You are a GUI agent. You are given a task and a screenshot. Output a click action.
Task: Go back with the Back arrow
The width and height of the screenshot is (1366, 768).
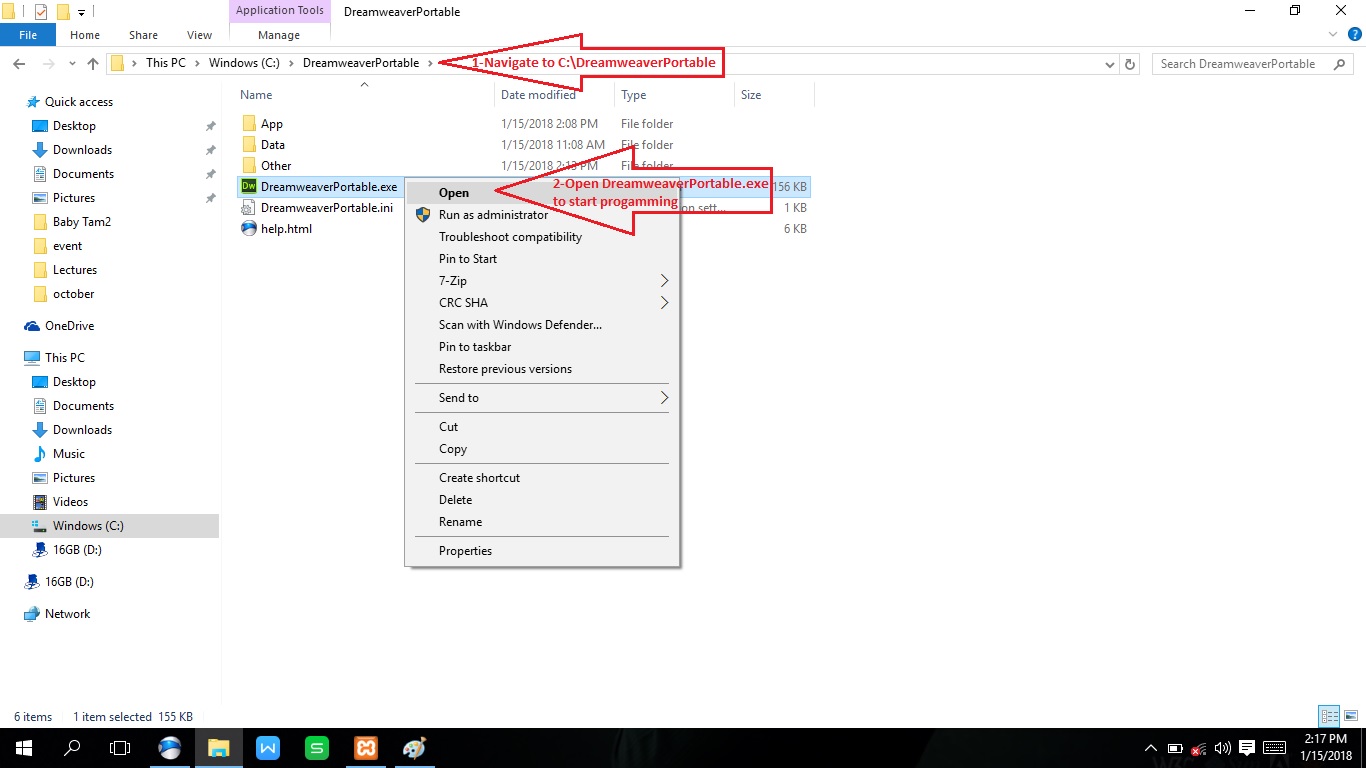[x=18, y=63]
